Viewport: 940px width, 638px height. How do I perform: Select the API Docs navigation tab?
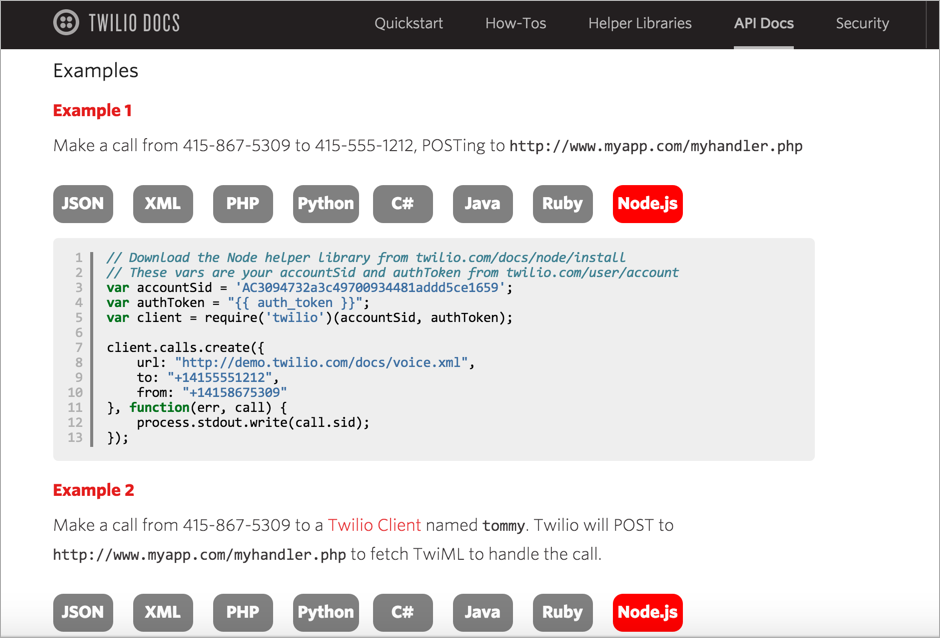click(763, 23)
